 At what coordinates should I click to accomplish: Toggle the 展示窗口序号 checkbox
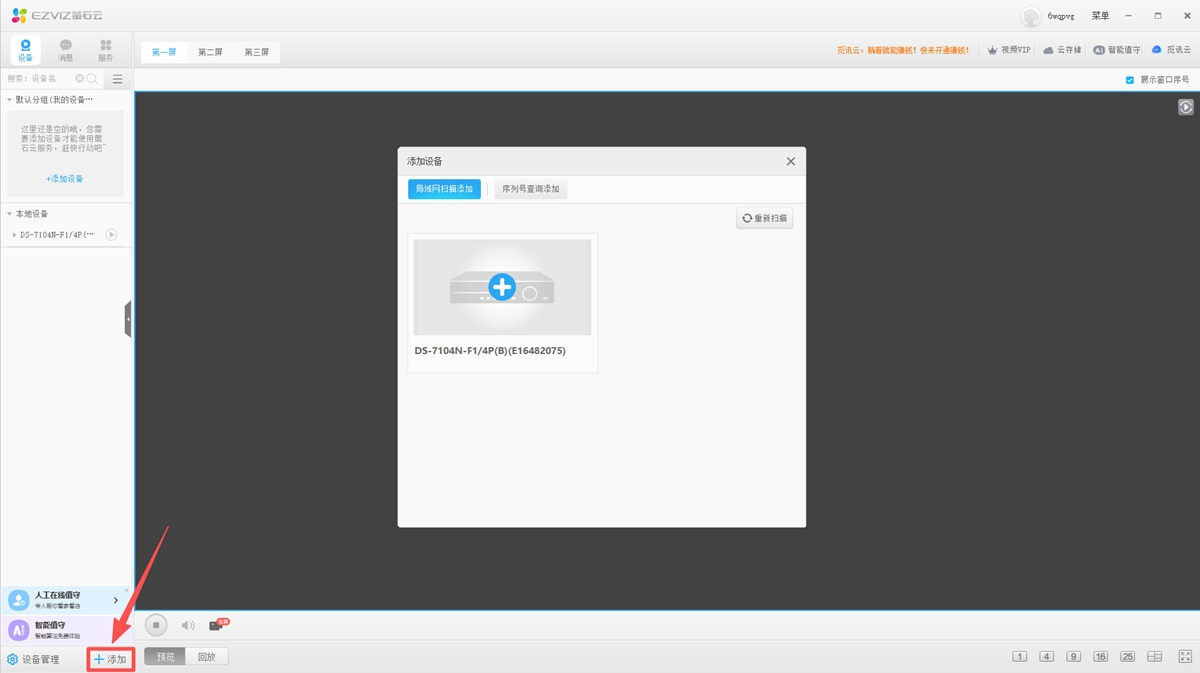1130,80
